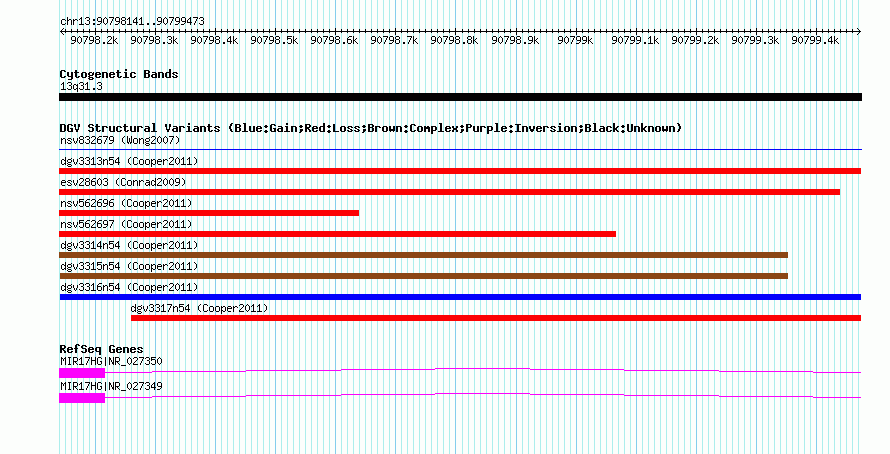Screen dimensions: 890x454
Task: Open variant dgv3317n54 (Cooper2011) label
Action: 199,308
